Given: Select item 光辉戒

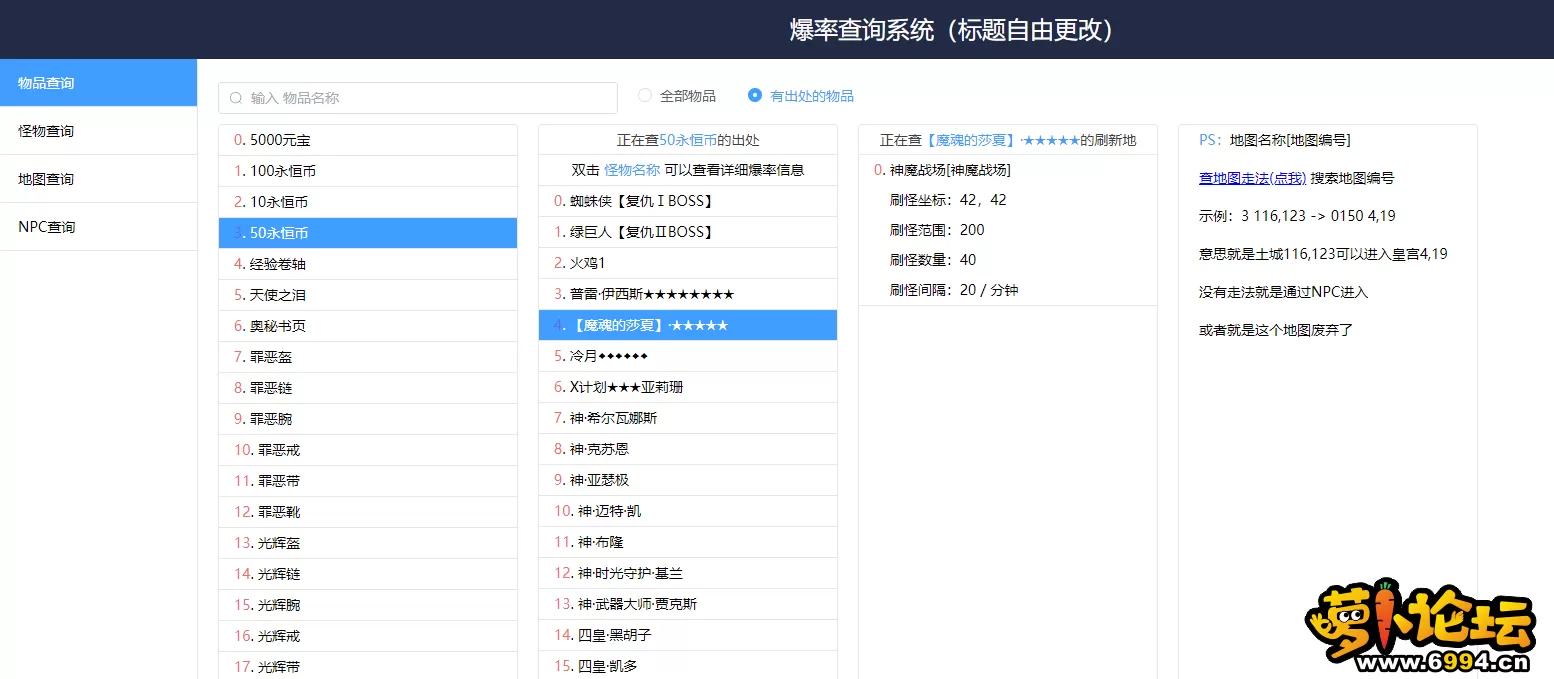Looking at the screenshot, I should 368,636.
